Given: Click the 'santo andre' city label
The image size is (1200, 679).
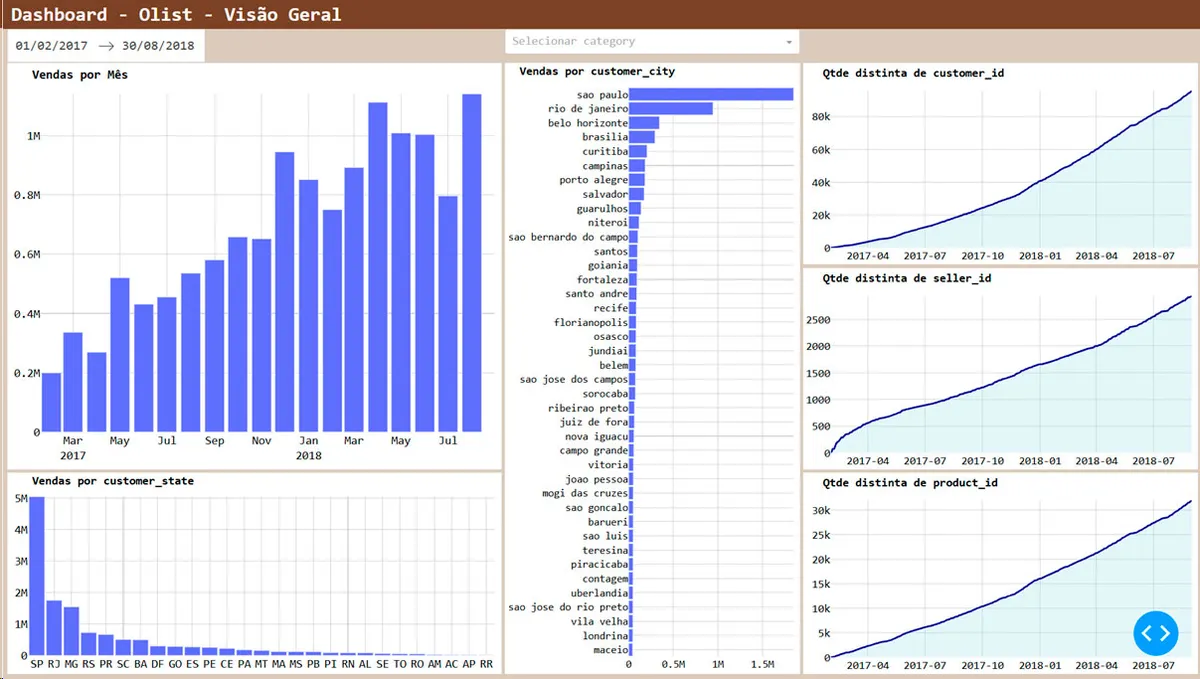Looking at the screenshot, I should point(597,294).
